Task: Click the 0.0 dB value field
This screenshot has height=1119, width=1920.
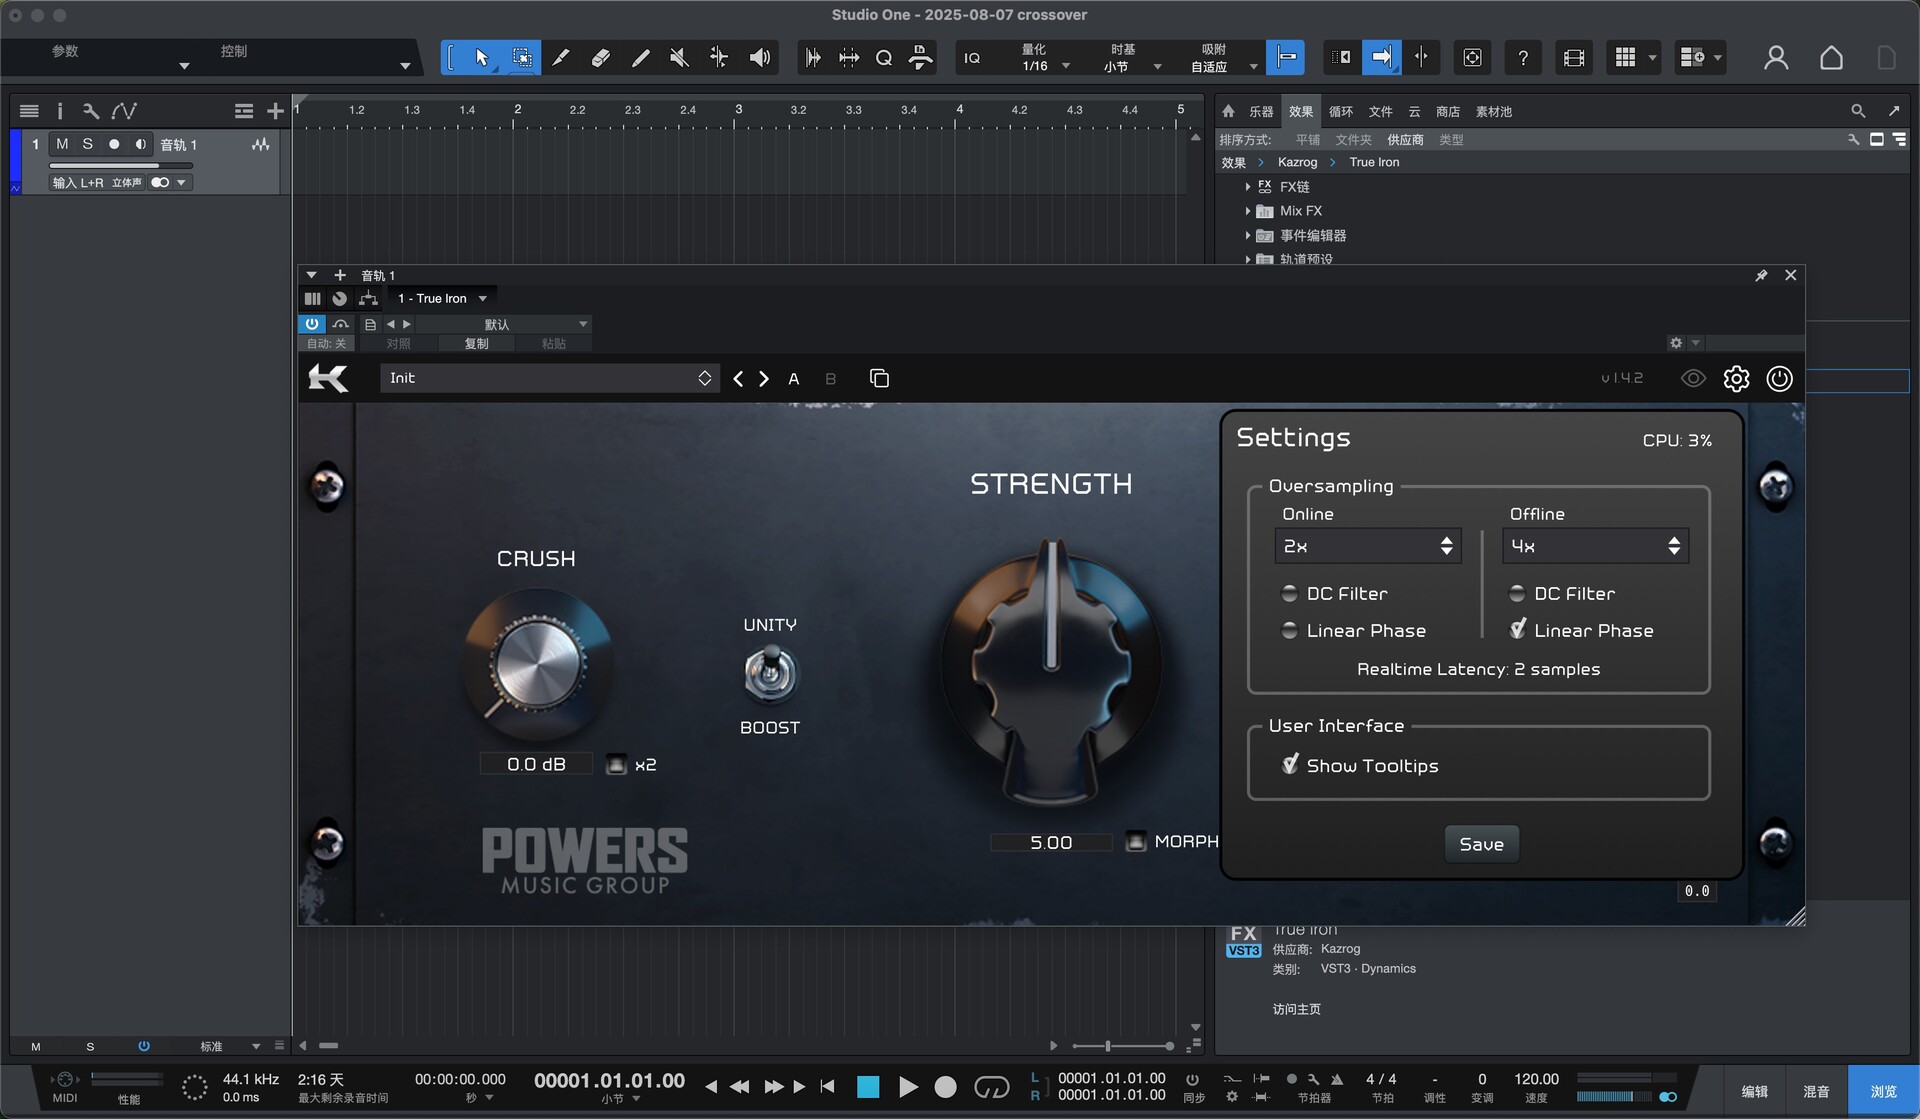Action: pyautogui.click(x=536, y=764)
